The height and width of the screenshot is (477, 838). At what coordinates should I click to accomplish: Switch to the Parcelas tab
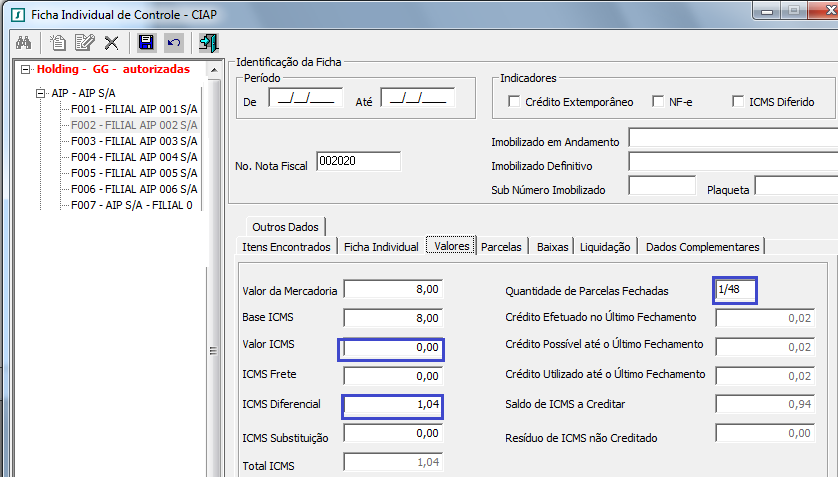(501, 246)
